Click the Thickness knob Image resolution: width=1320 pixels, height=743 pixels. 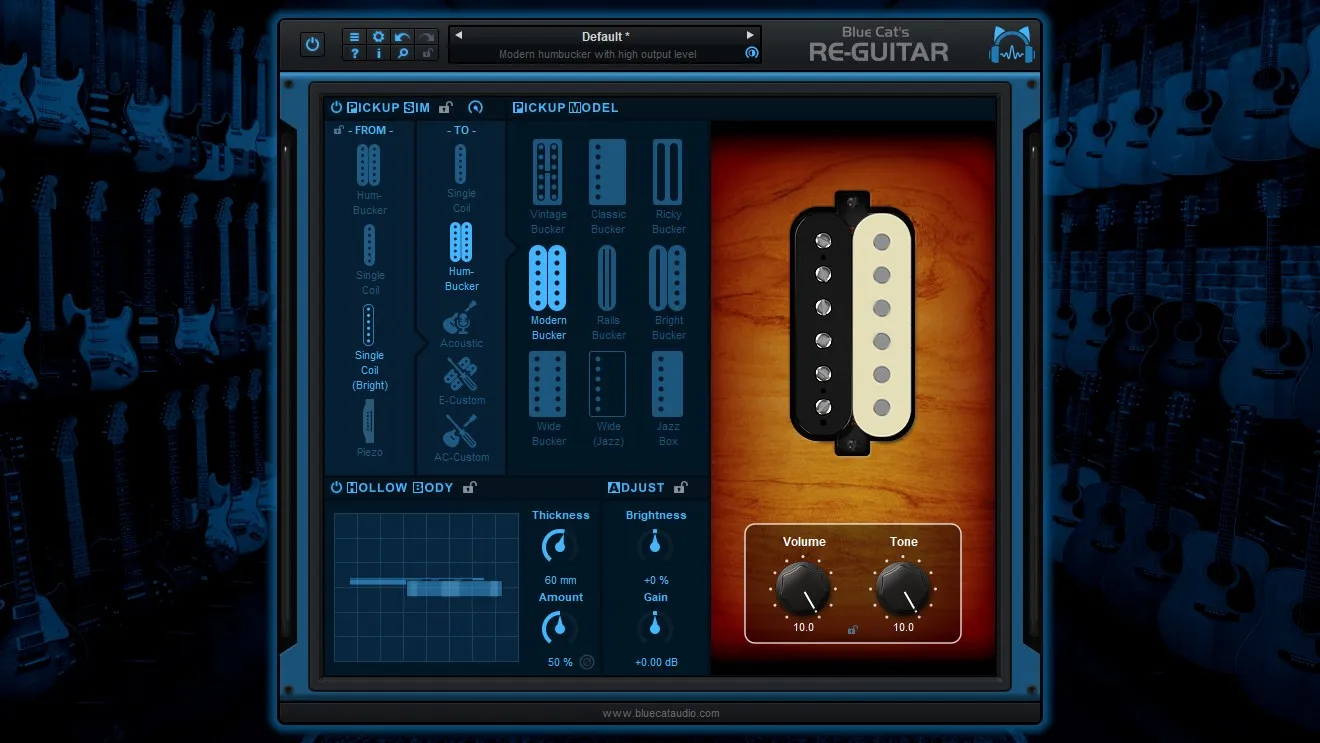click(559, 546)
